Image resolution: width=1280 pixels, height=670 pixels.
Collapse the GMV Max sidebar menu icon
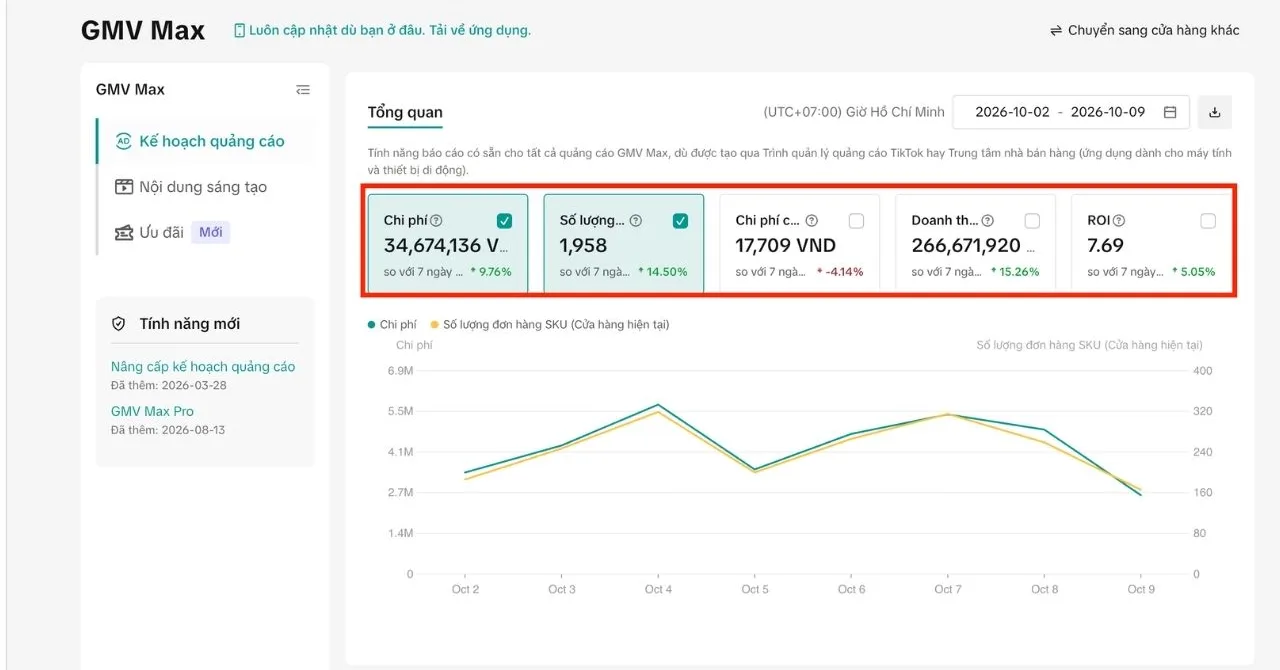pos(303,90)
